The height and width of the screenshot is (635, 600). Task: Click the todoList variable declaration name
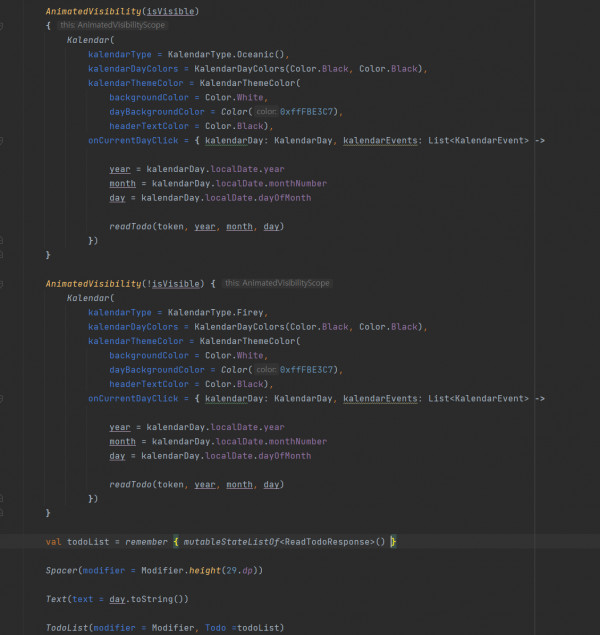[88, 541]
